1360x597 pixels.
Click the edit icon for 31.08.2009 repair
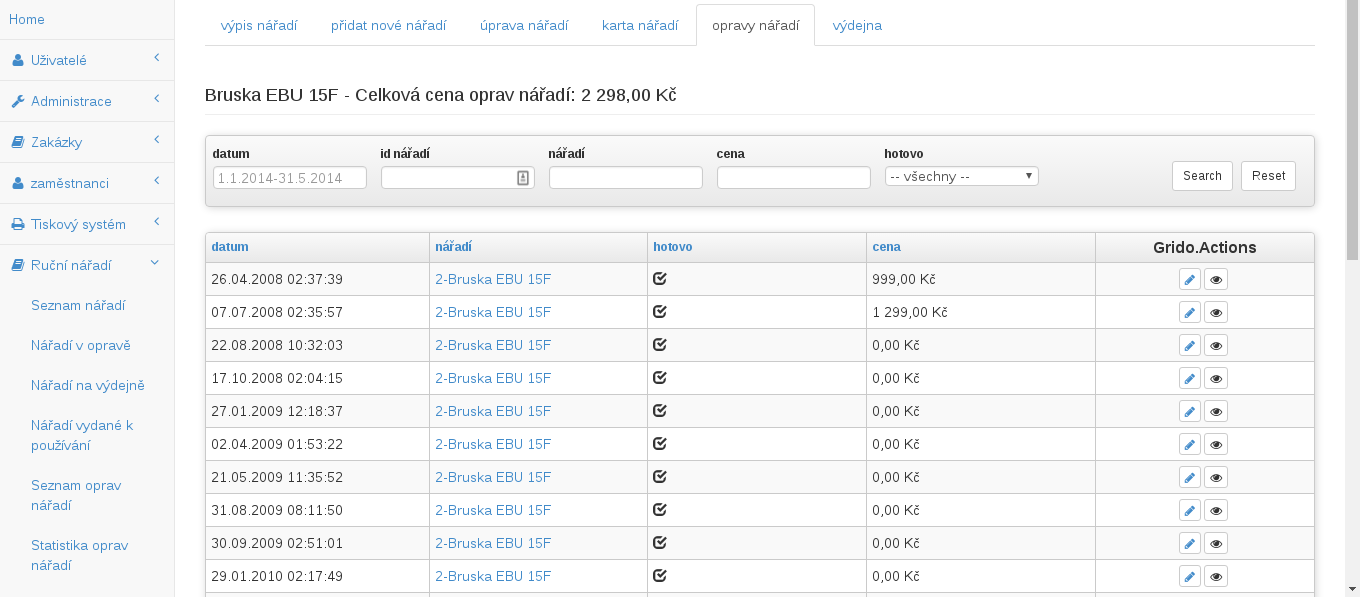(x=1189, y=511)
